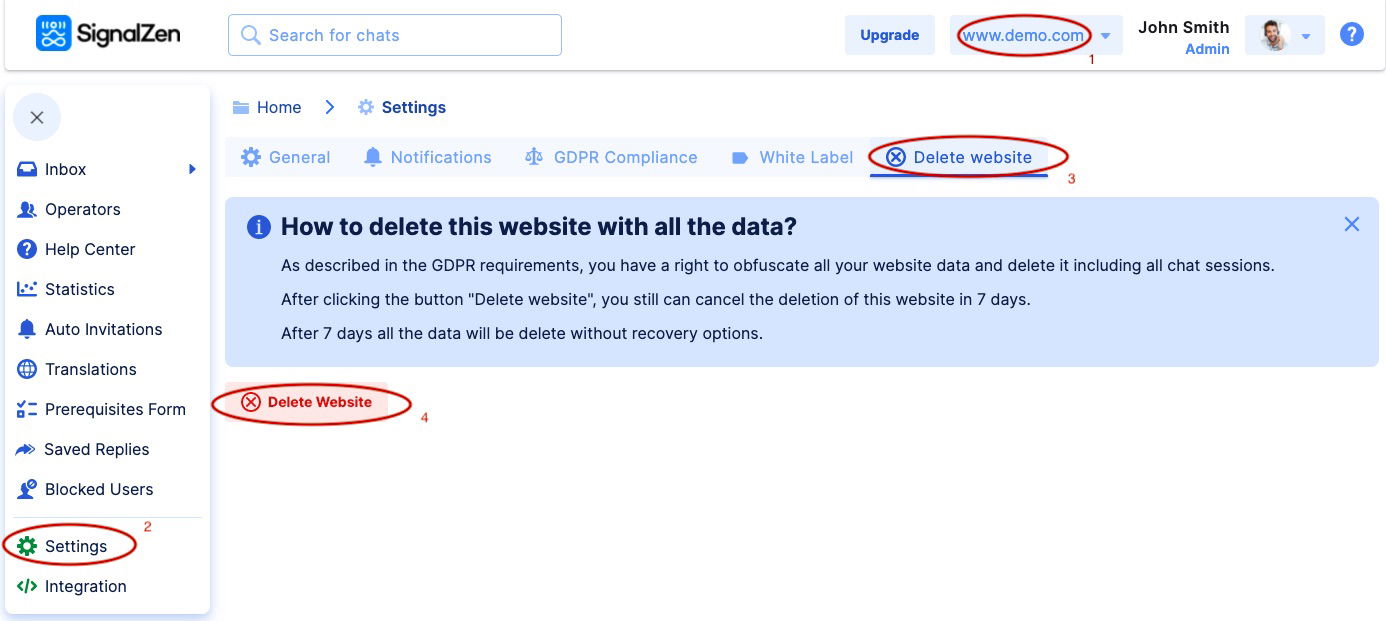Screen dimensions: 1386x621
Task: Switch to the GDPR Compliance tab
Action: (x=611, y=157)
